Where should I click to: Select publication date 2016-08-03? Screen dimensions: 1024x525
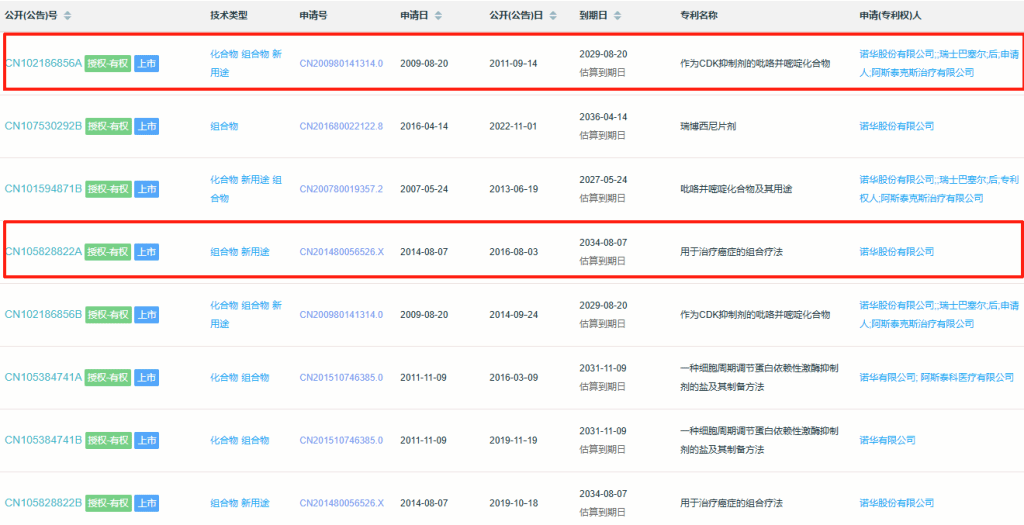click(x=513, y=251)
